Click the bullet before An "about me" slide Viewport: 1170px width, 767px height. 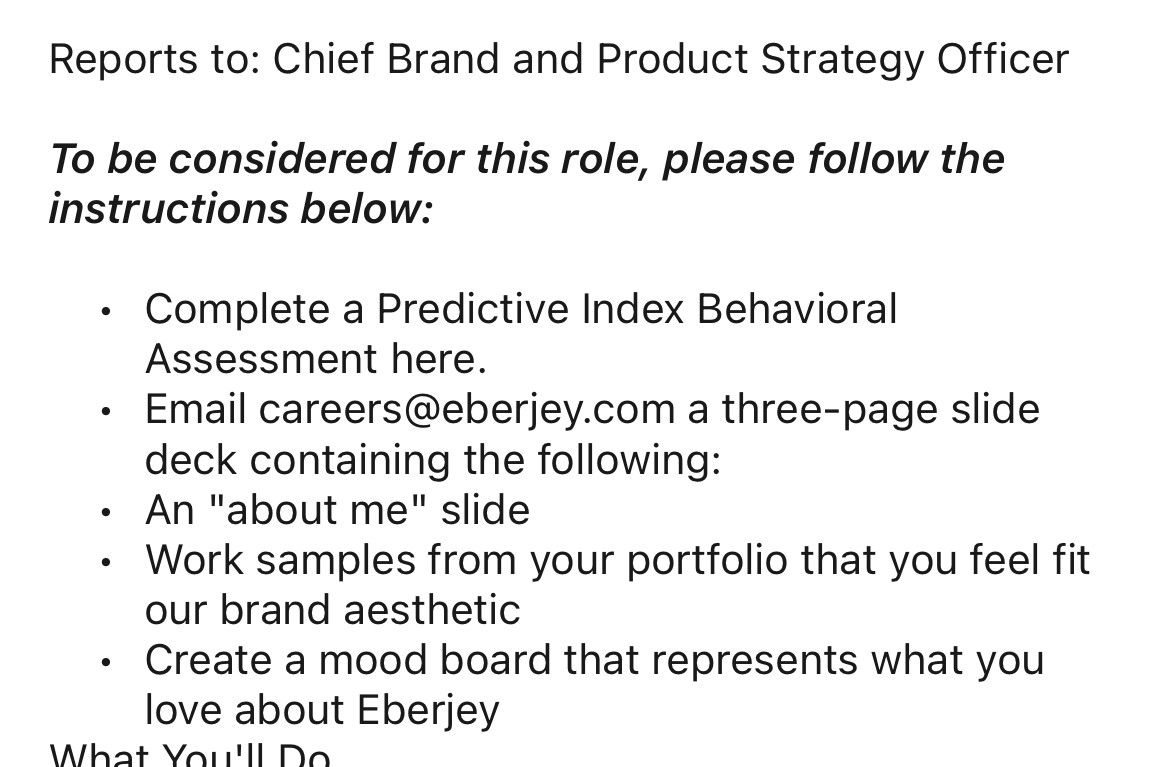click(107, 513)
